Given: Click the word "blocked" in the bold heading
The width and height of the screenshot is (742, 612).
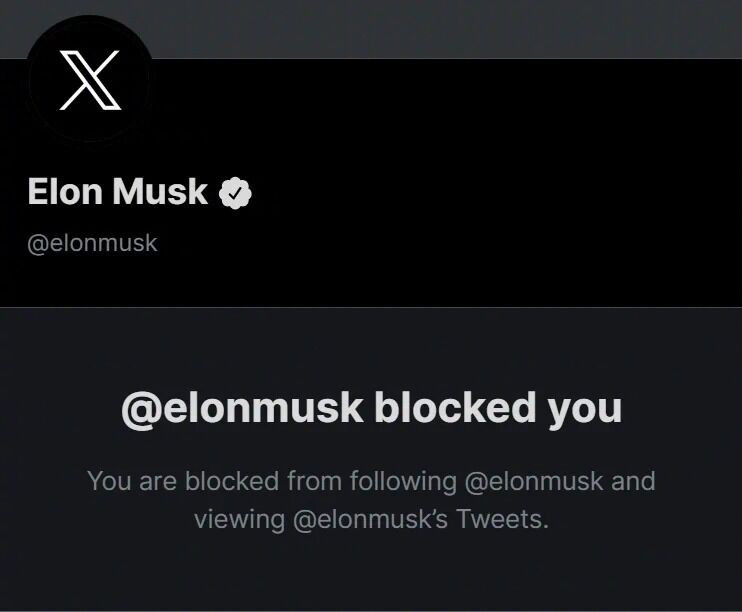Looking at the screenshot, I should pos(455,408).
